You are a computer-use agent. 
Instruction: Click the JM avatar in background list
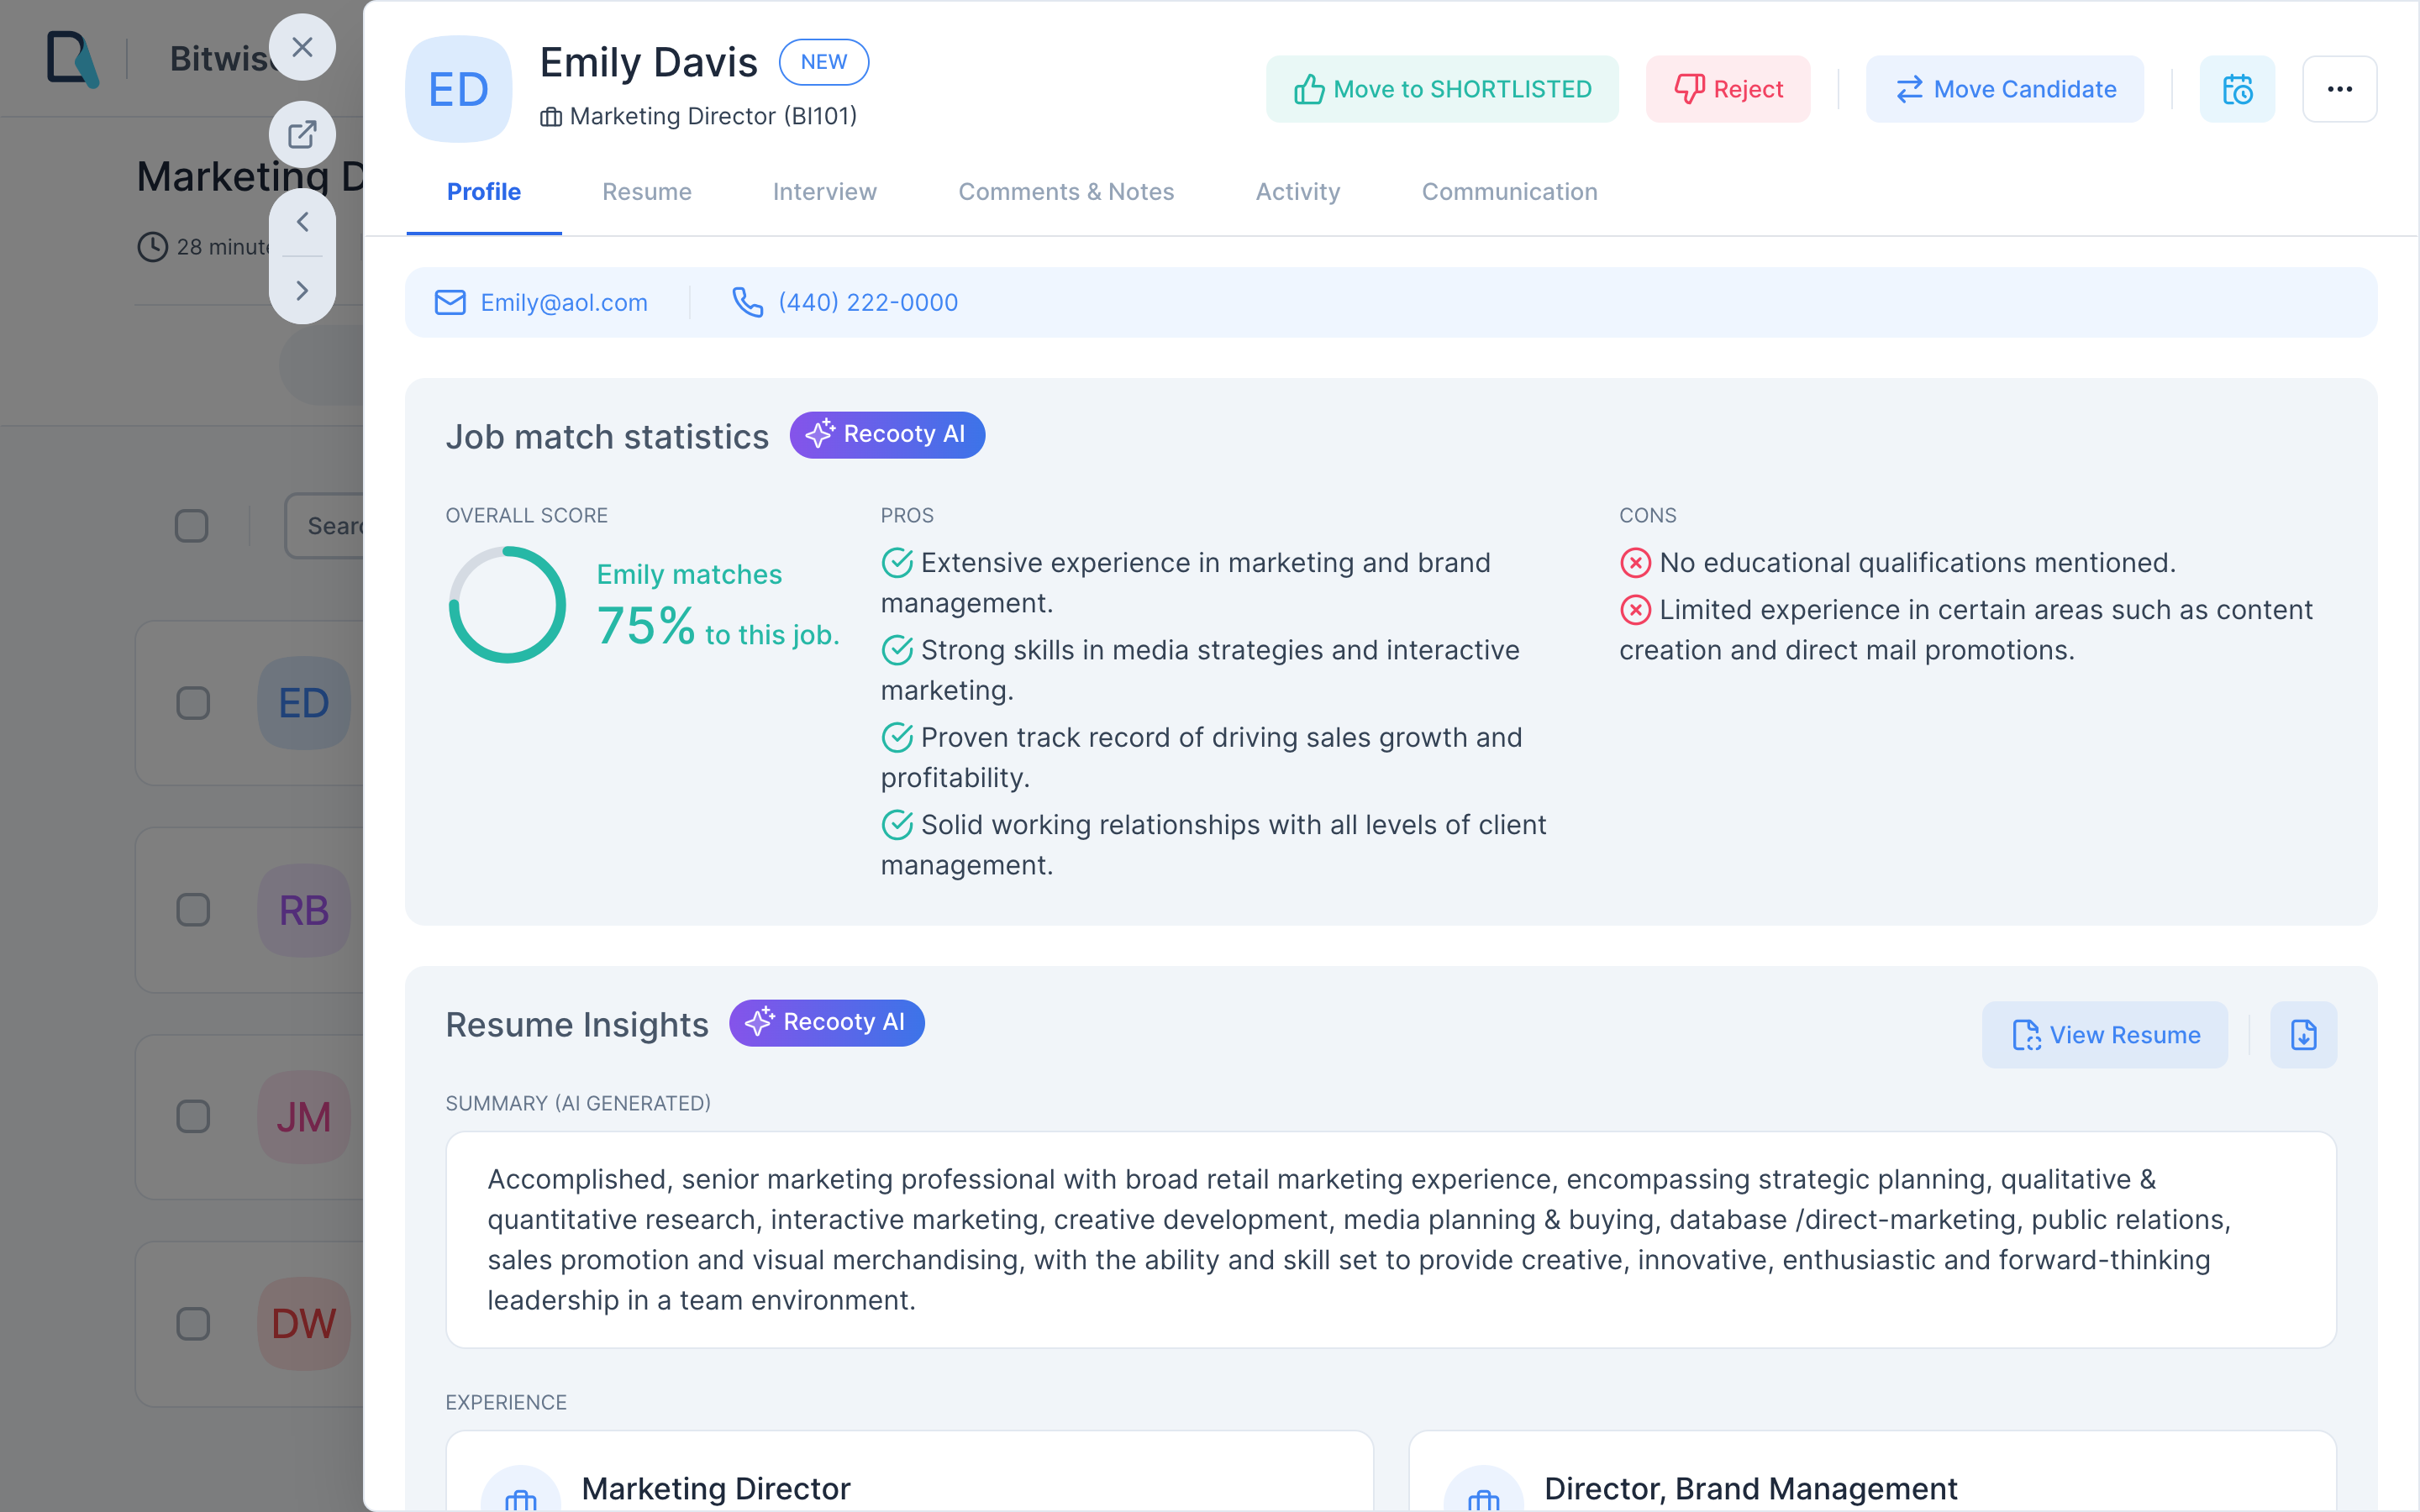tap(304, 1117)
